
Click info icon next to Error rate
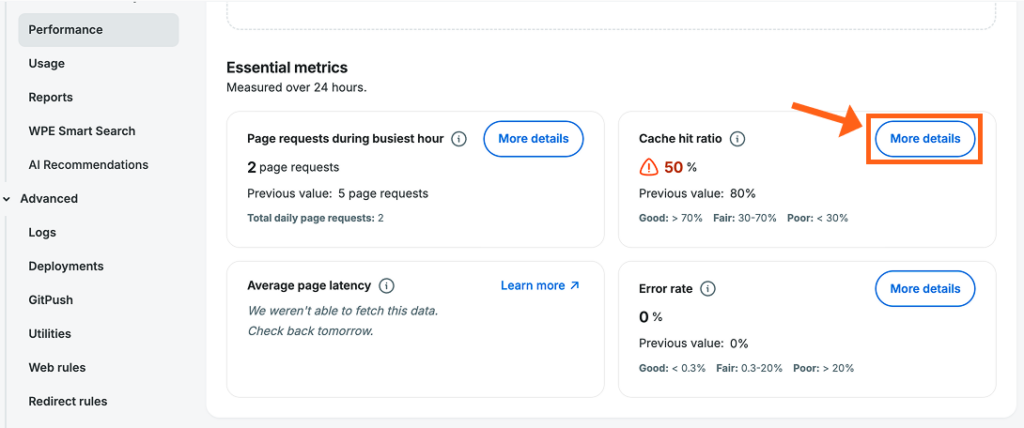coord(708,289)
